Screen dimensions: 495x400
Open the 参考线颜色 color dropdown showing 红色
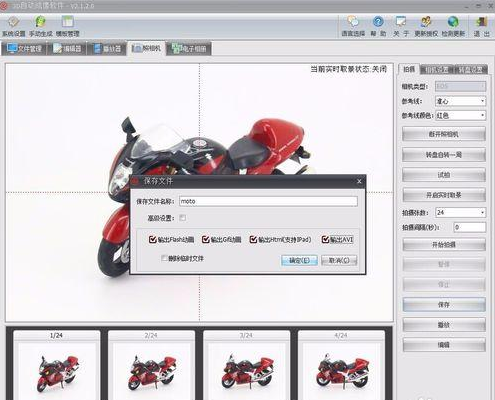pos(461,116)
